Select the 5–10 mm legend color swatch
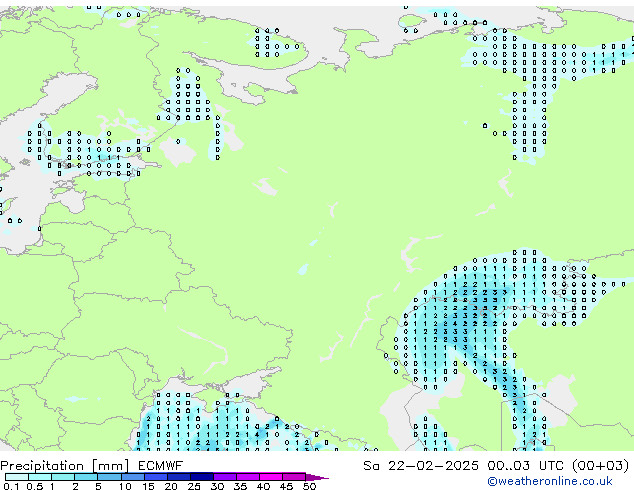Screen dimensions: 634x490 [x=109, y=477]
